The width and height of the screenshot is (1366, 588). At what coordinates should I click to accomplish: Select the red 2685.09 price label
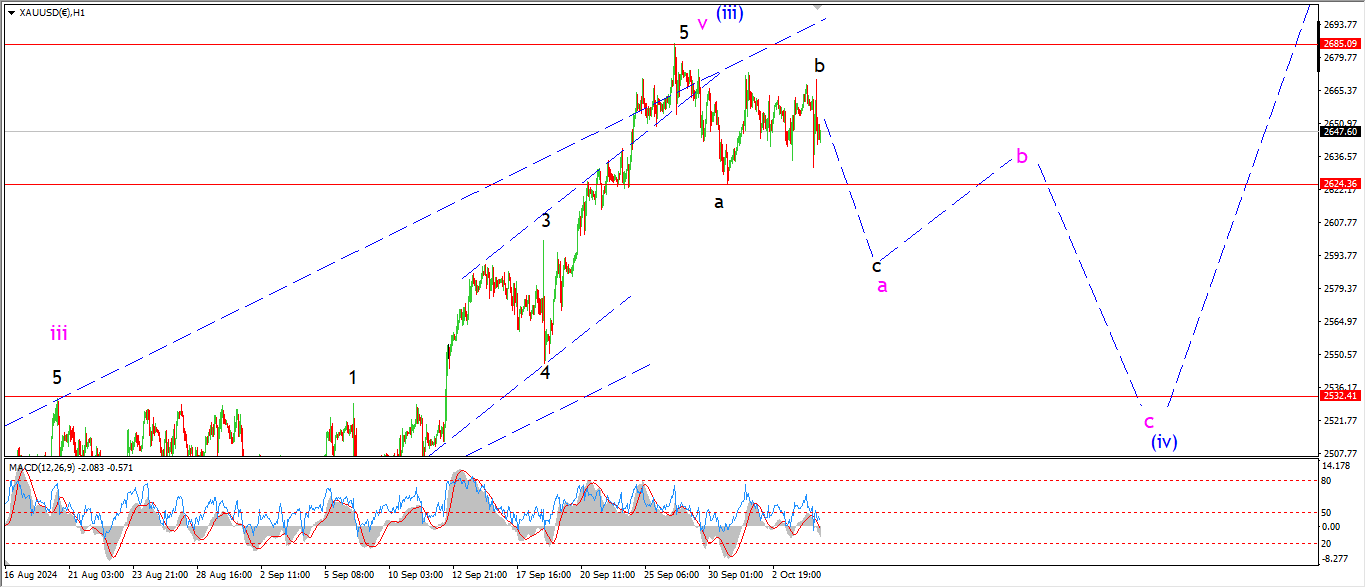pyautogui.click(x=1340, y=44)
